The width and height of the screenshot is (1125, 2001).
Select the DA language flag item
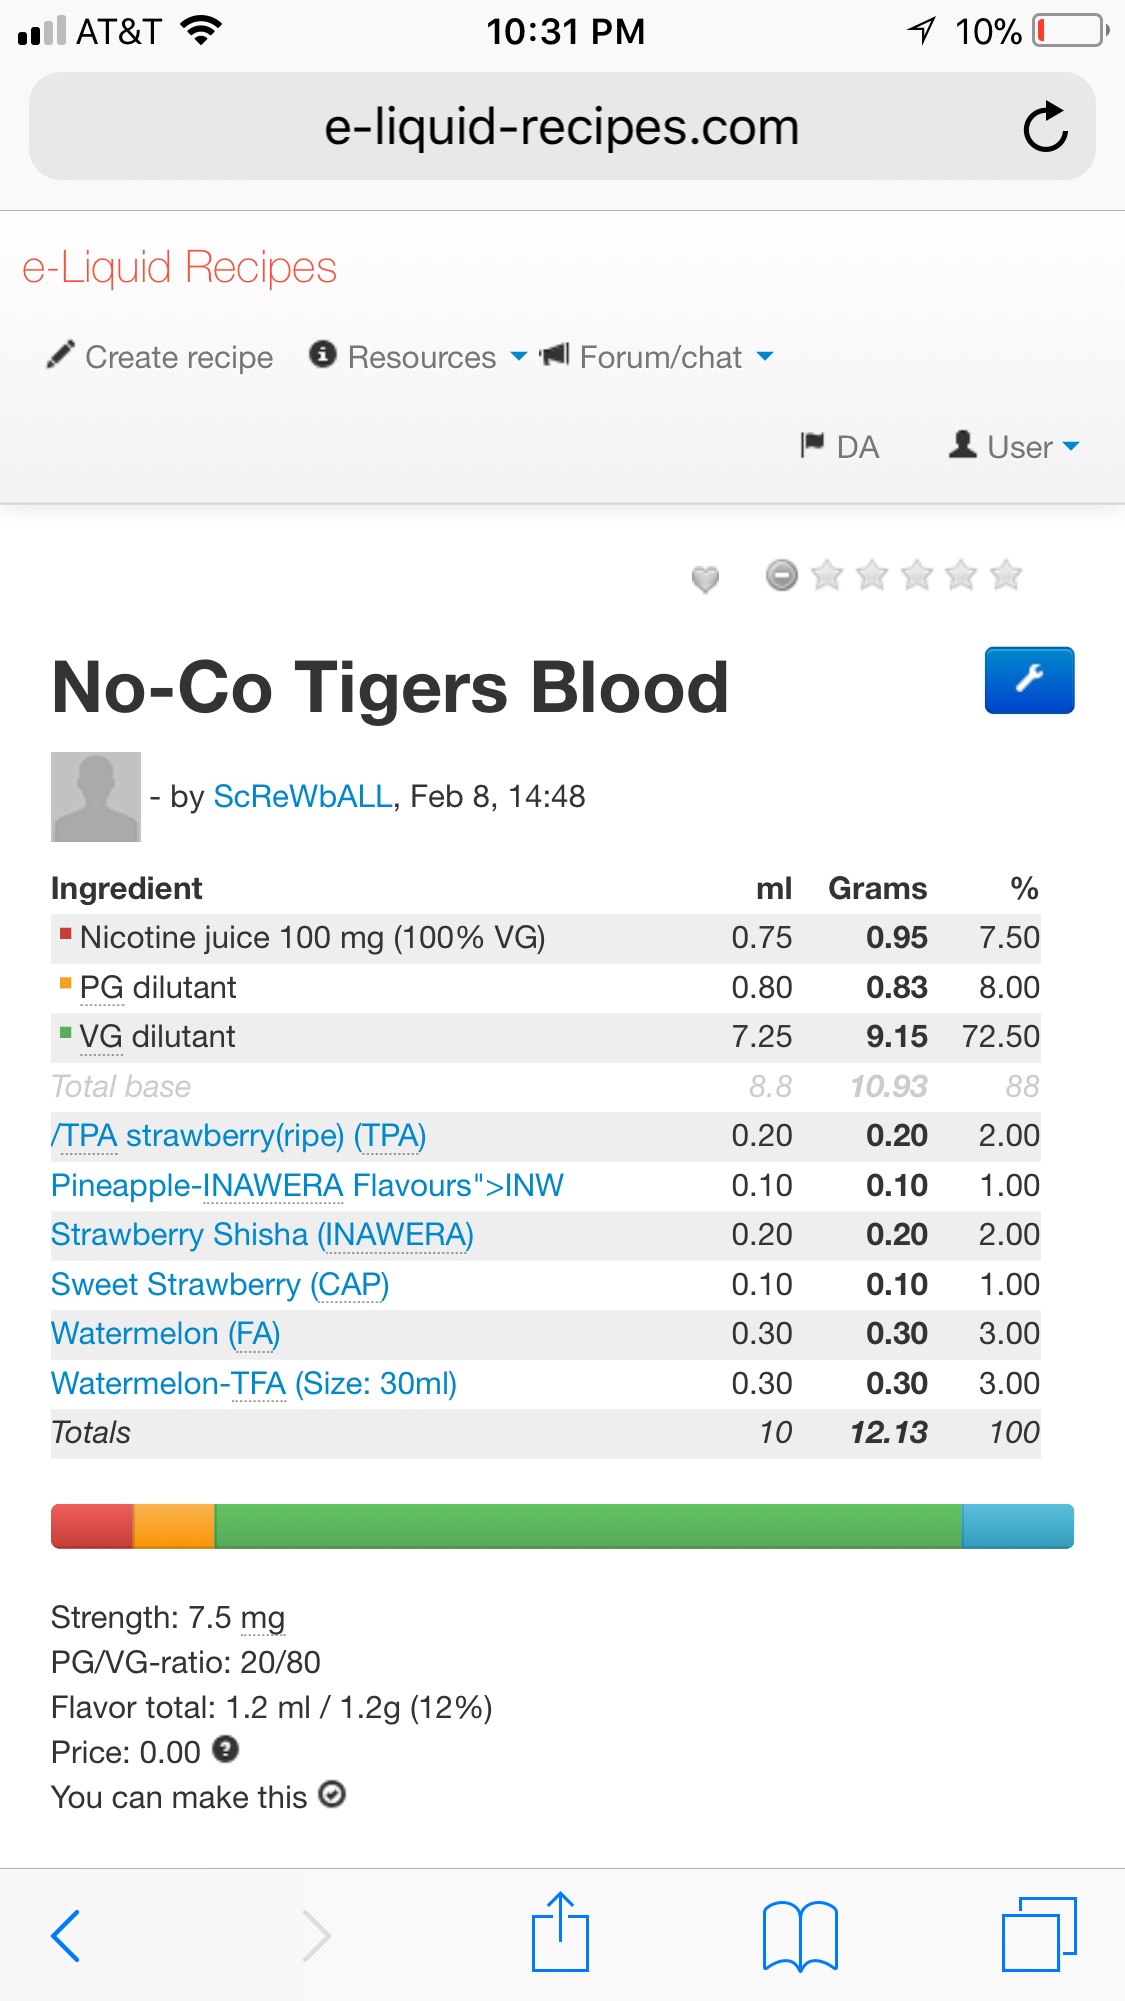[840, 446]
